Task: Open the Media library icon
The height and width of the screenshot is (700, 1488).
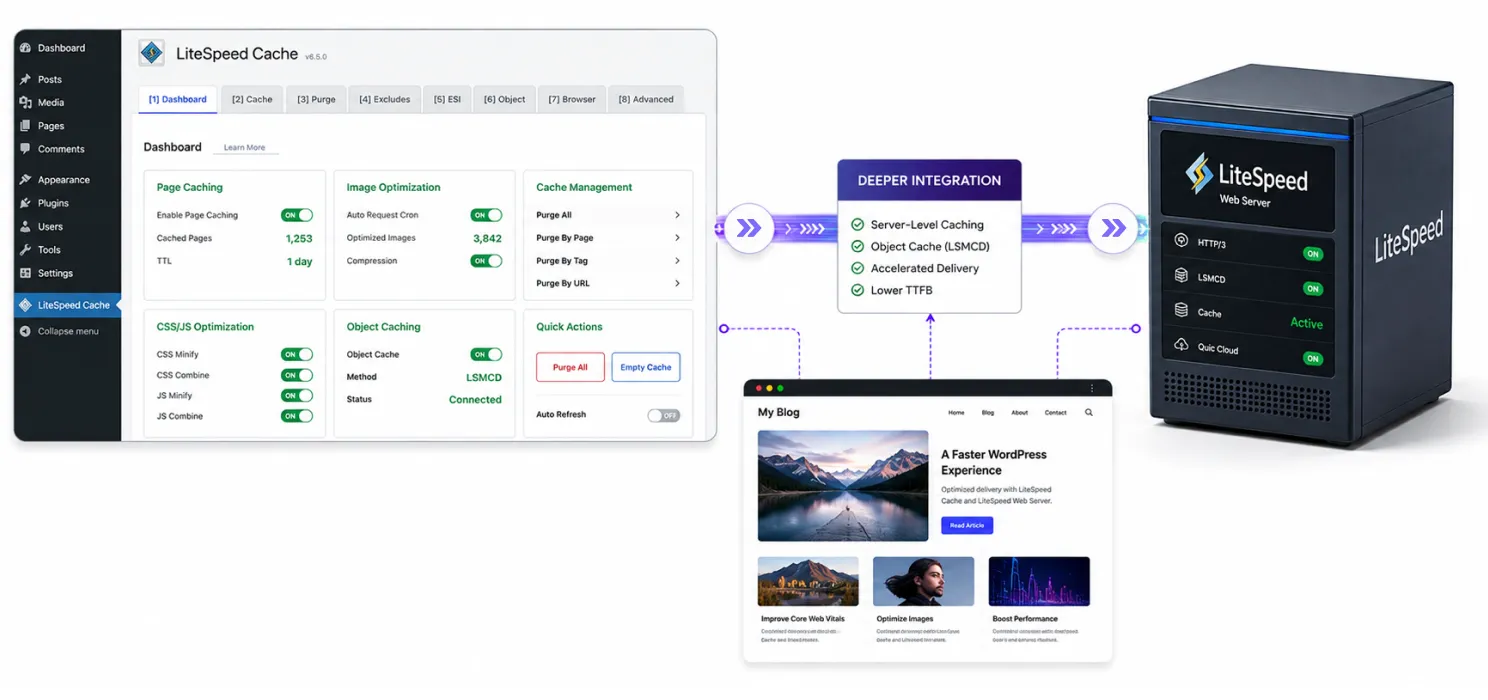Action: [26, 102]
